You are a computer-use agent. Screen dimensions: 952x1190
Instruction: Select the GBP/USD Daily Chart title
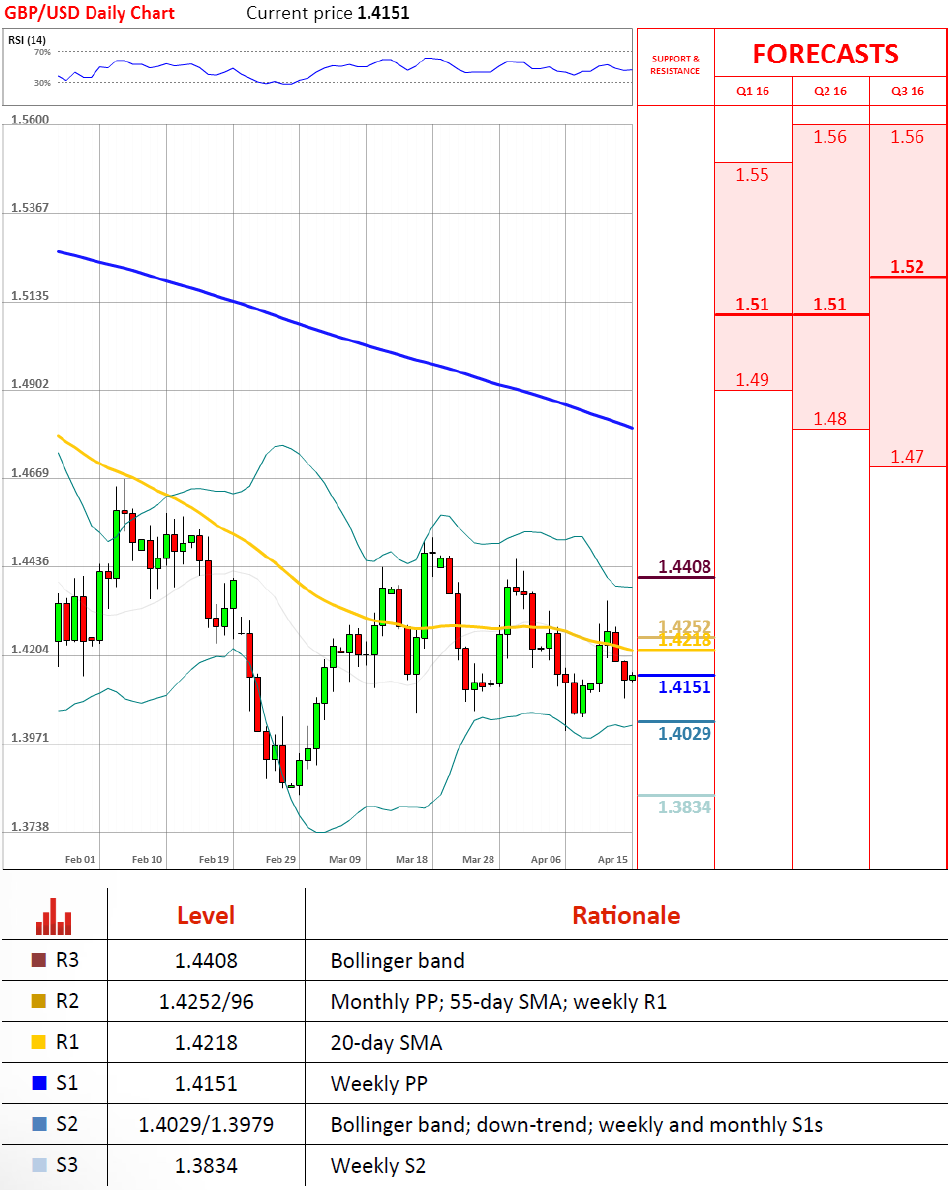tap(90, 13)
